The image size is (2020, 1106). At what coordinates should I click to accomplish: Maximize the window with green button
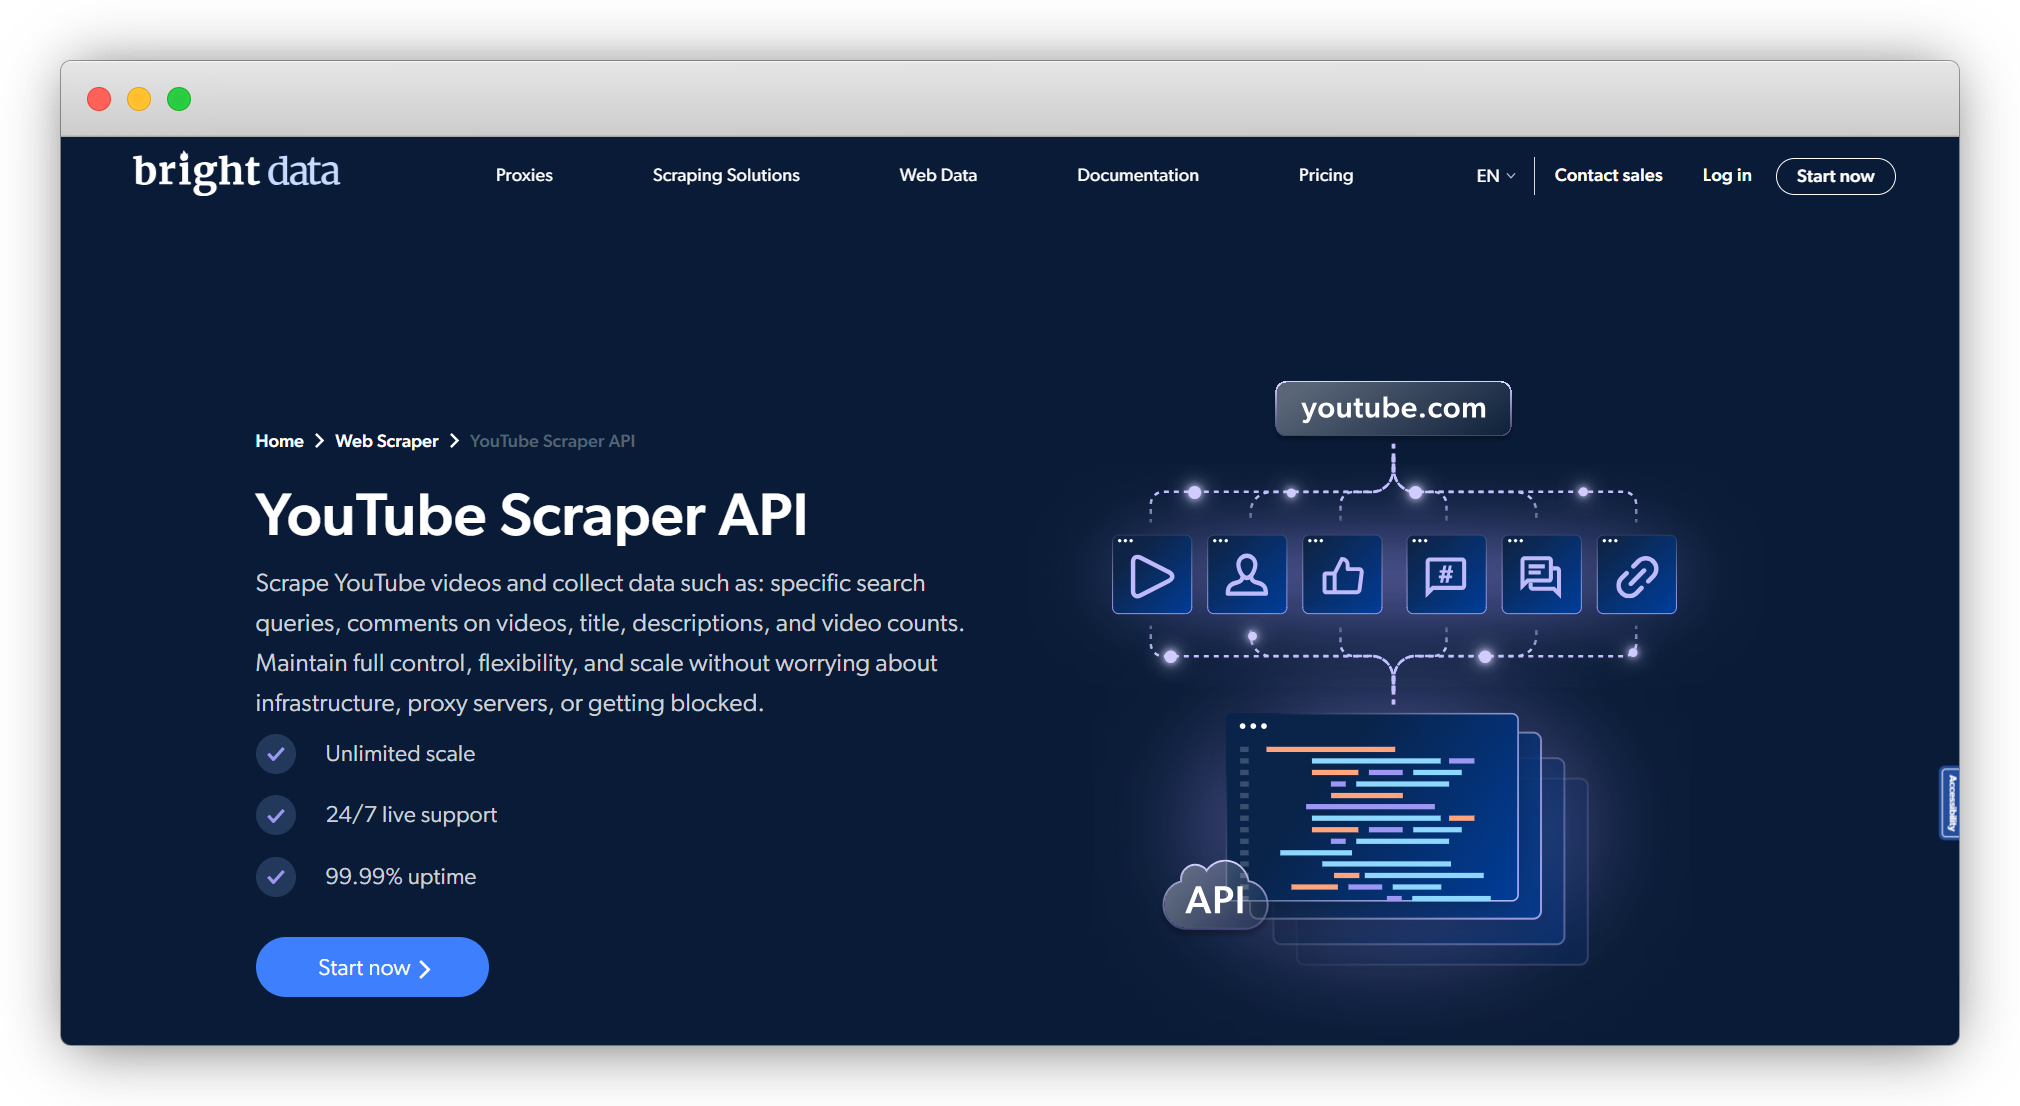click(179, 99)
